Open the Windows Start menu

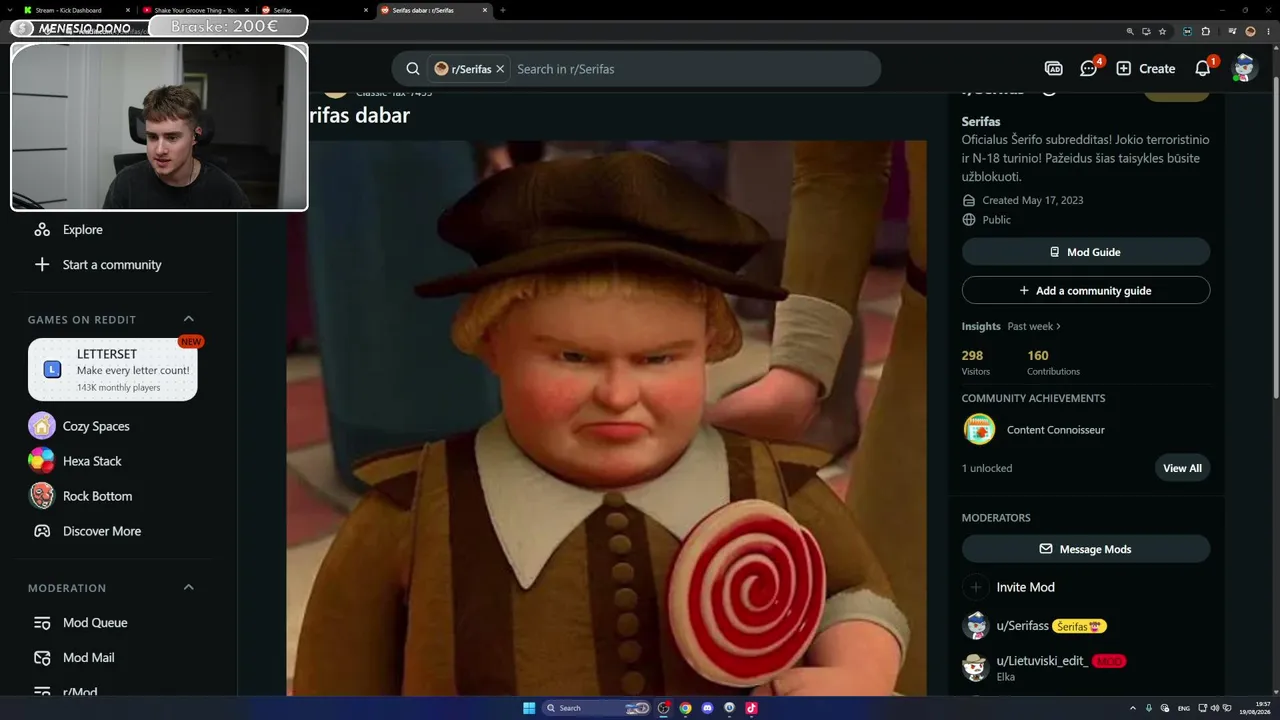[x=529, y=708]
